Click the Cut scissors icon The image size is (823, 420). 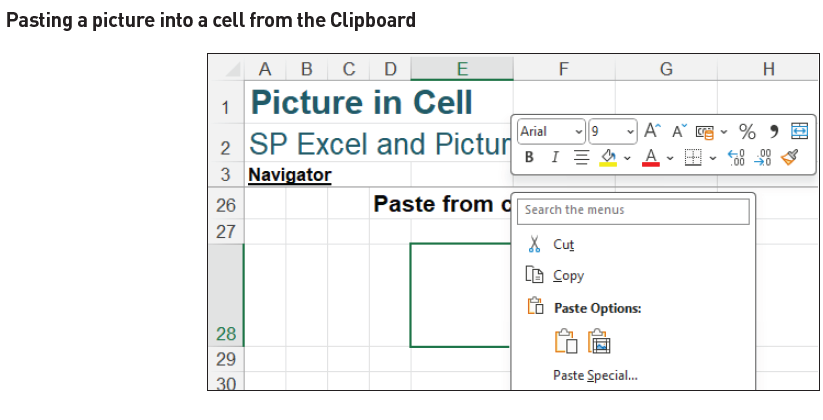coord(534,244)
